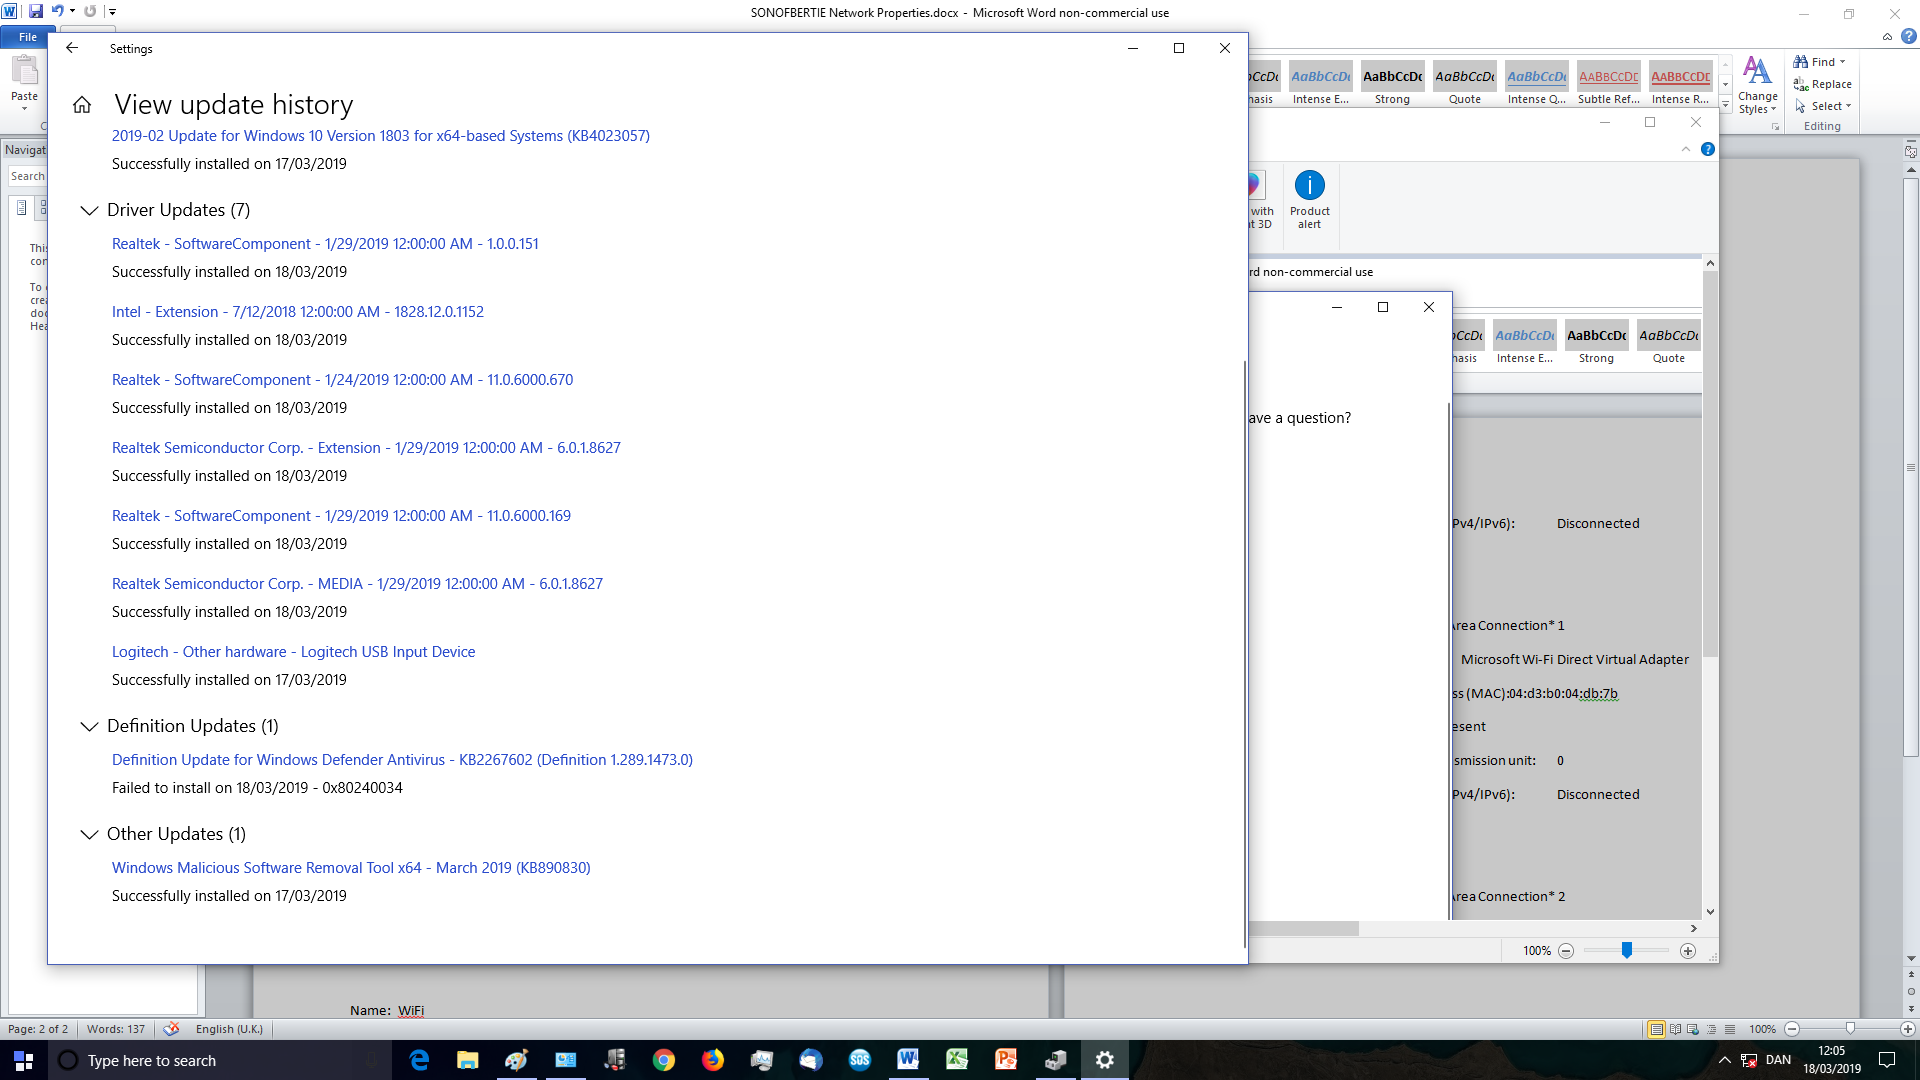Open Windows Defender Definition Update KB2267602 link
1920x1080 pixels.
click(402, 760)
